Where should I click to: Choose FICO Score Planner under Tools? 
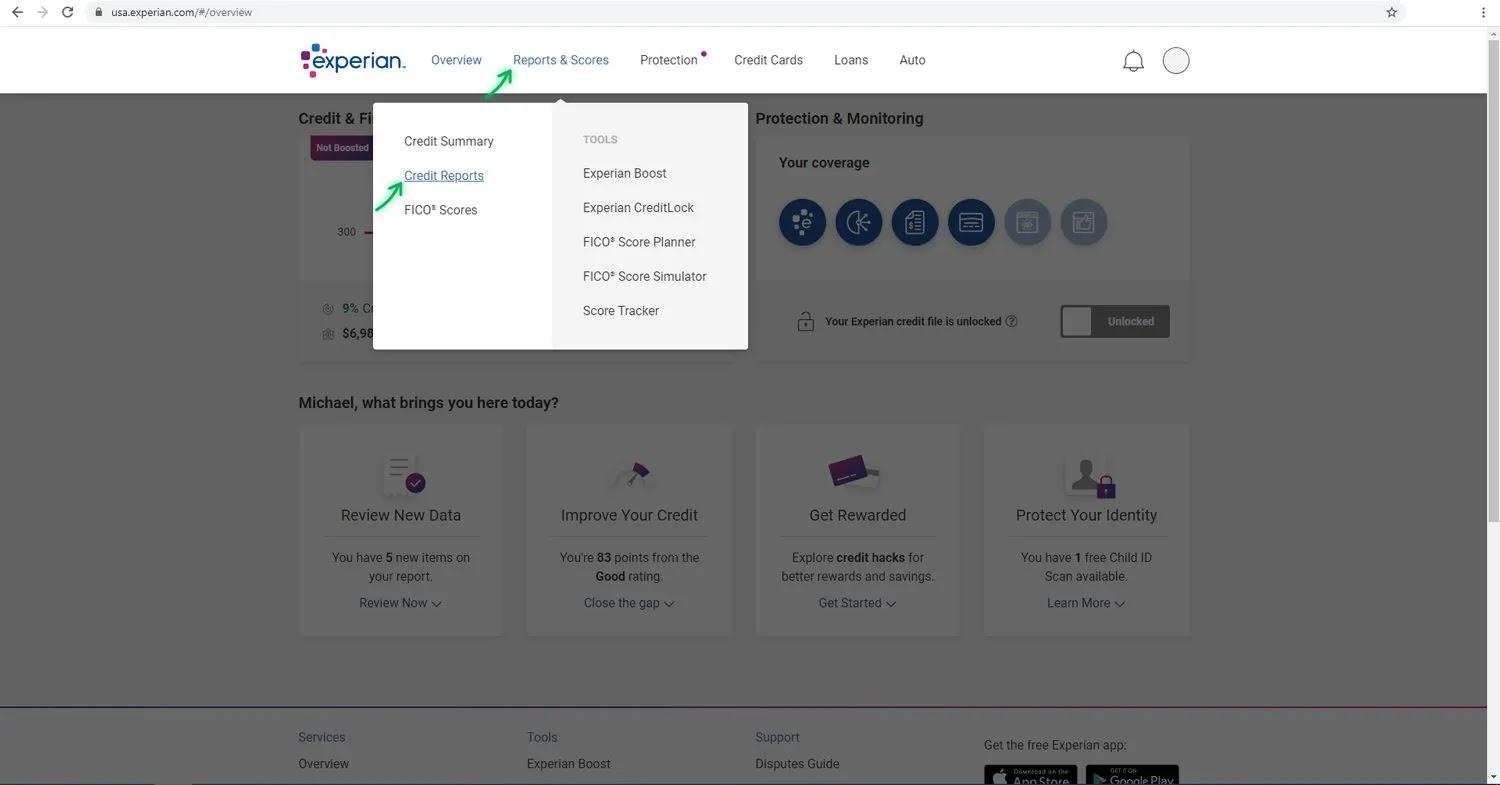[x=639, y=242]
